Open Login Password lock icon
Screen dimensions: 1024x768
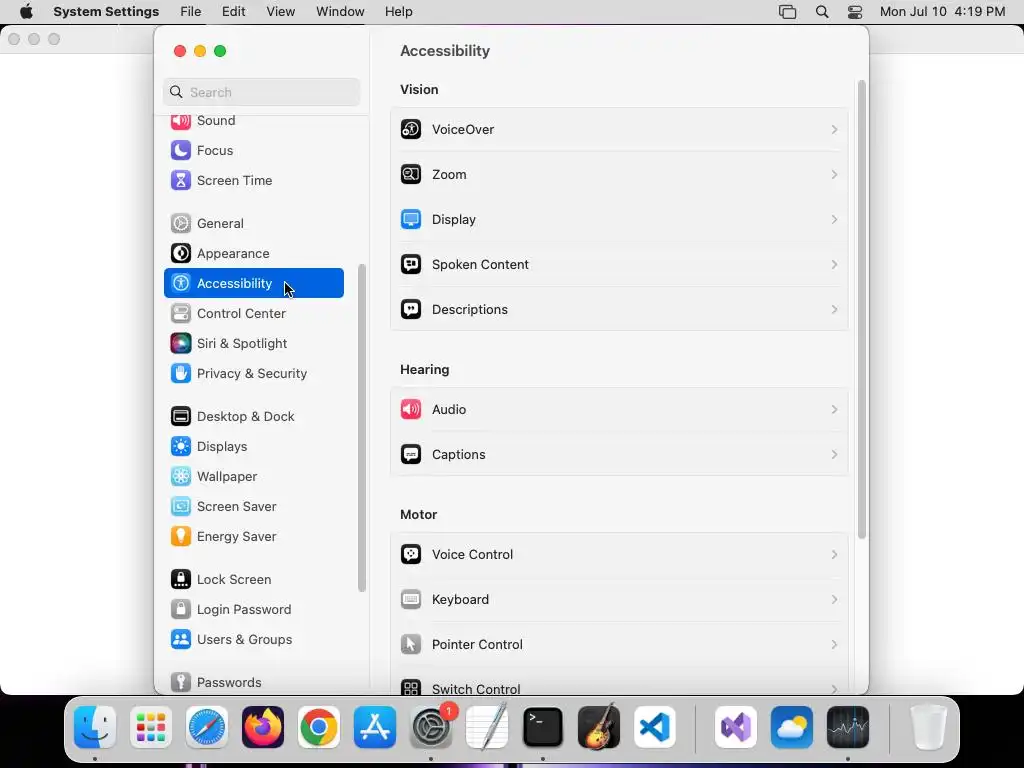181,610
